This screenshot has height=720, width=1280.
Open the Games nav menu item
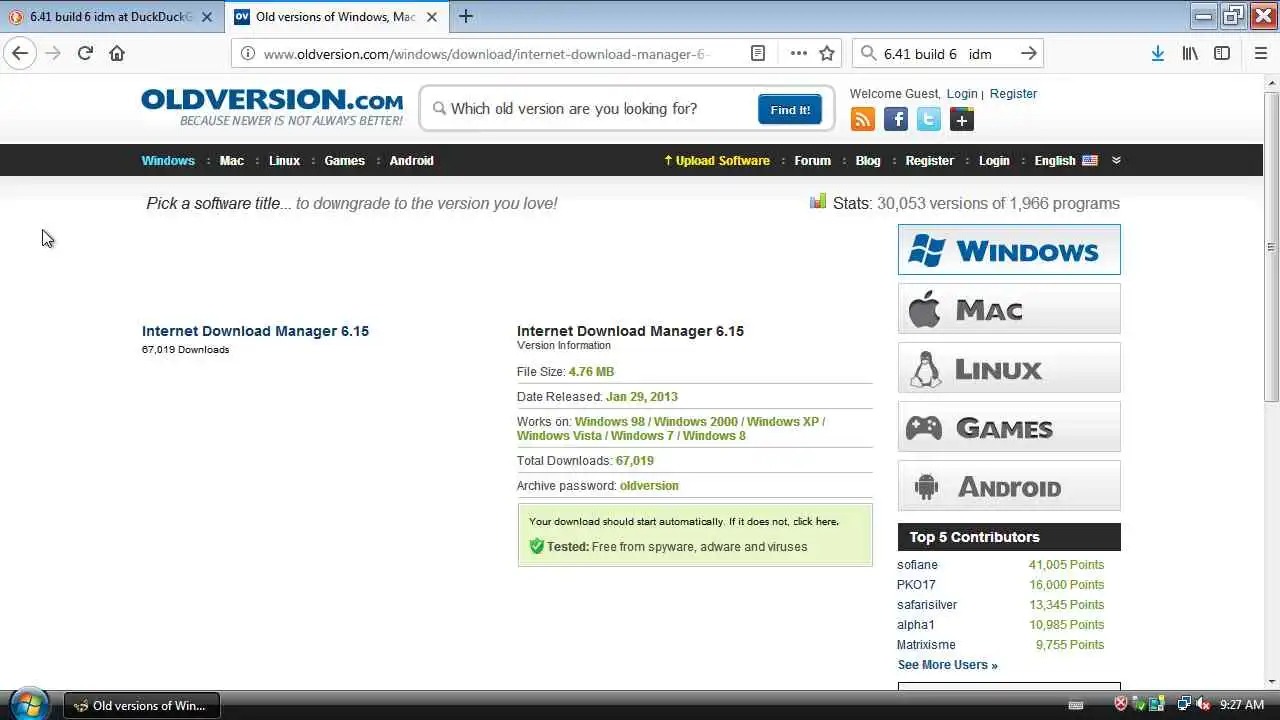click(x=344, y=160)
